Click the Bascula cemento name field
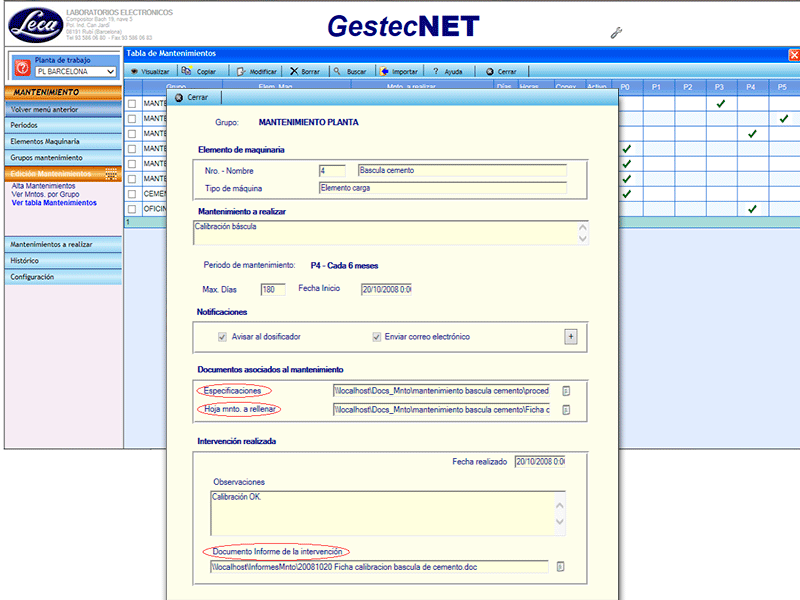800x600 pixels. (x=462, y=170)
